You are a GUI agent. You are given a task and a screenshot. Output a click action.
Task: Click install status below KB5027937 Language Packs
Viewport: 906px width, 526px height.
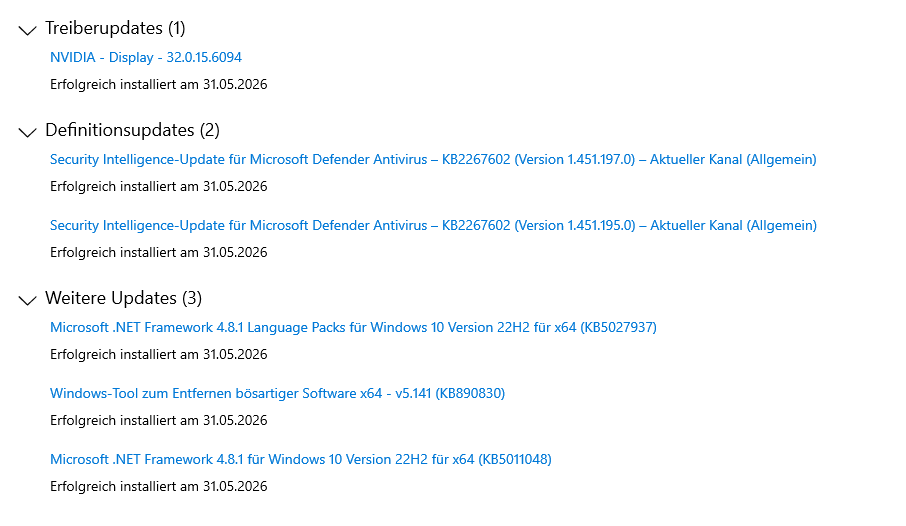pos(158,354)
